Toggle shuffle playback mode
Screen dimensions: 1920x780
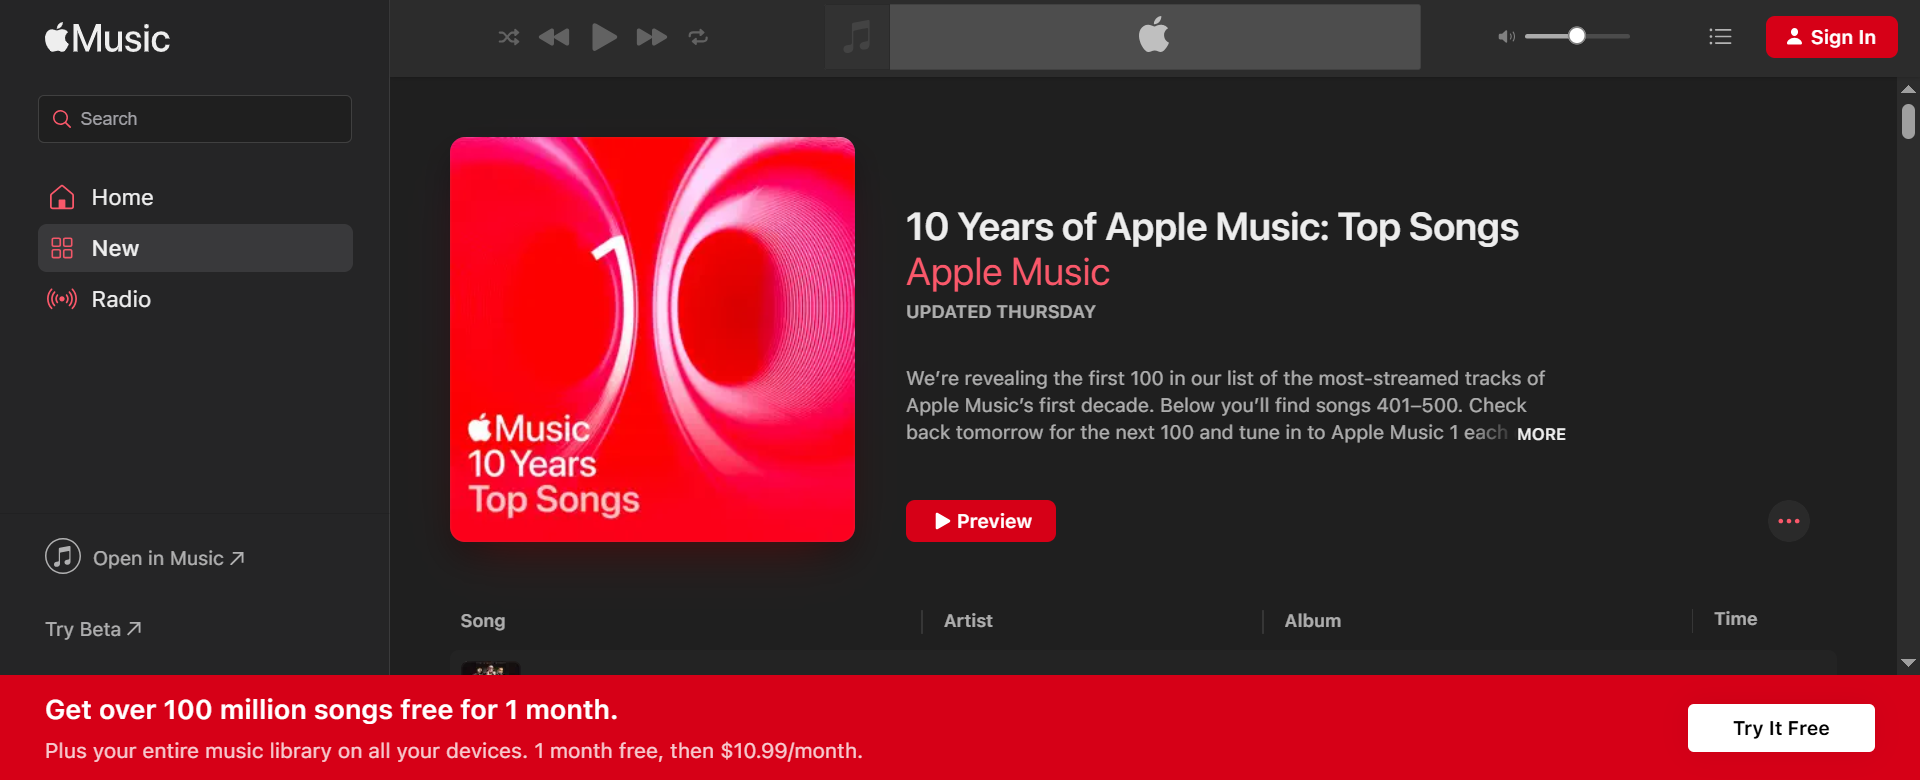click(509, 37)
